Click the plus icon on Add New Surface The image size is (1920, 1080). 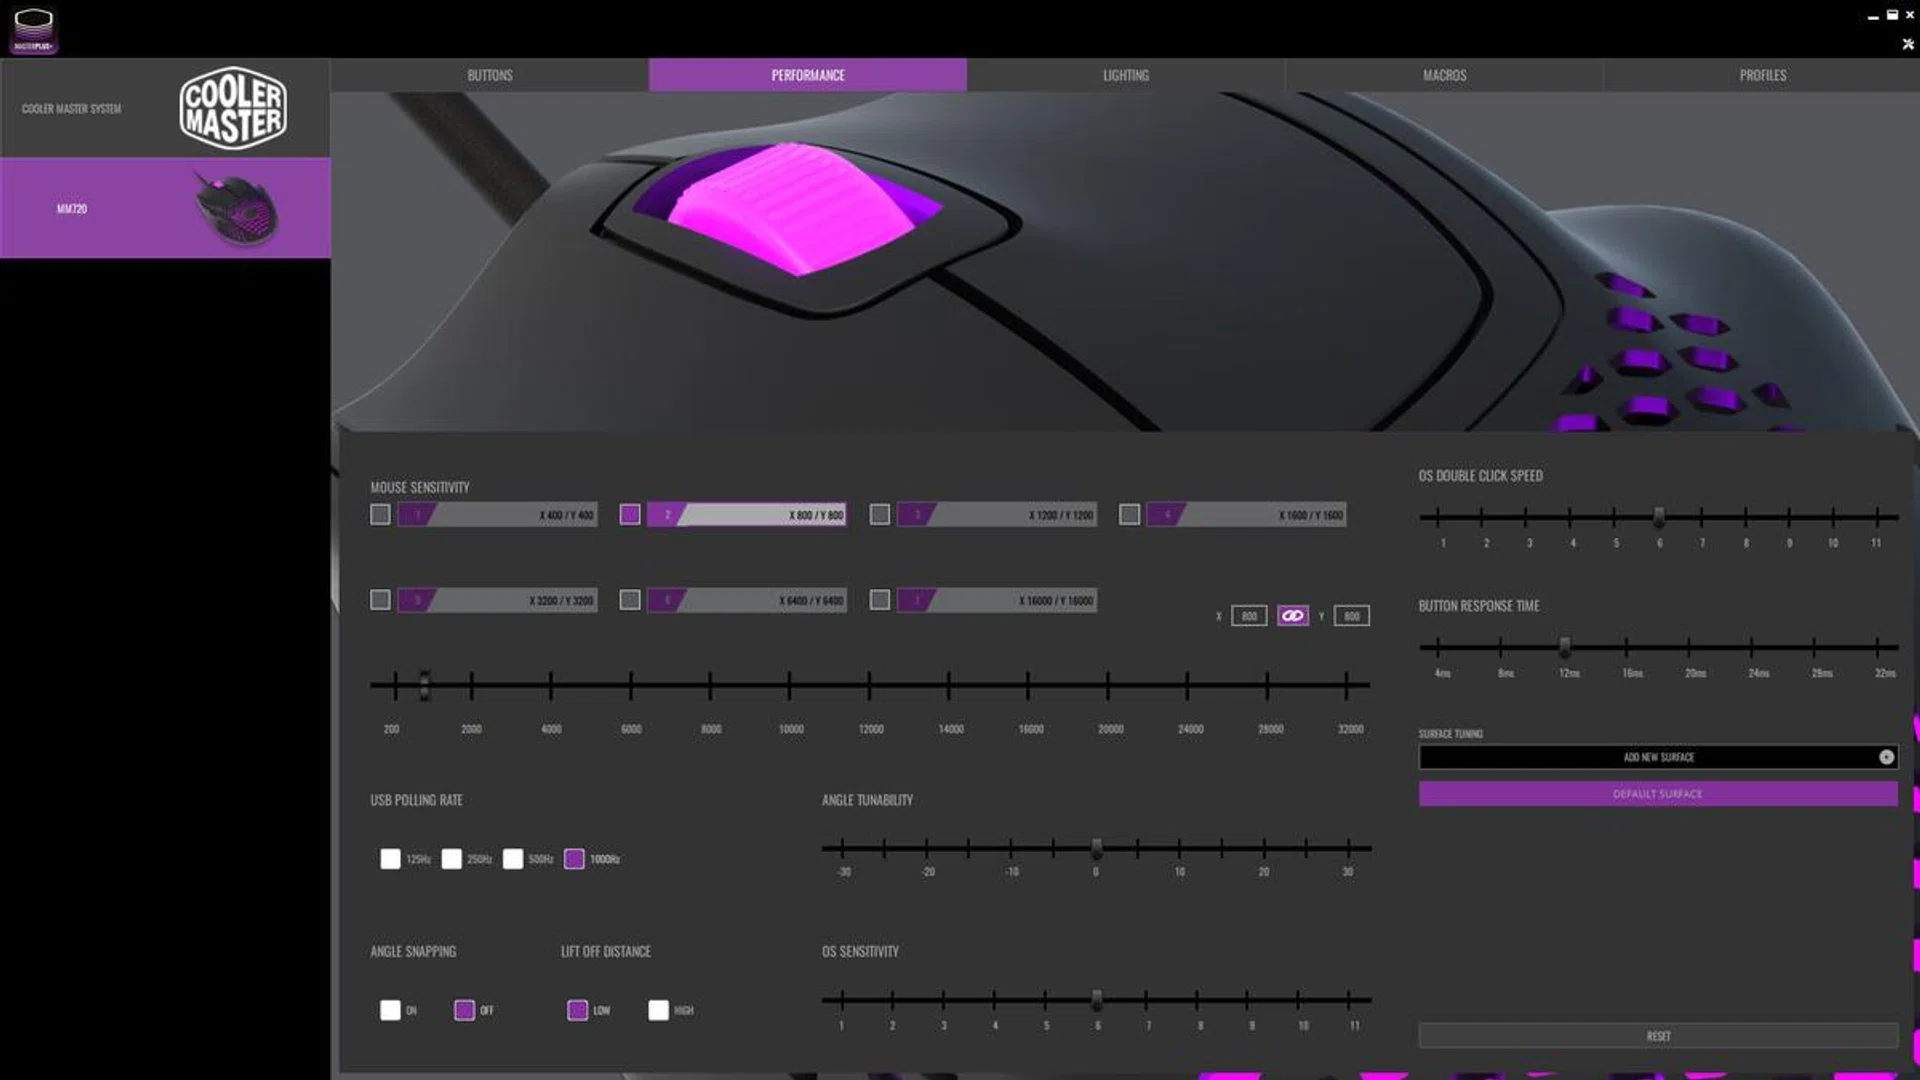coord(1886,757)
